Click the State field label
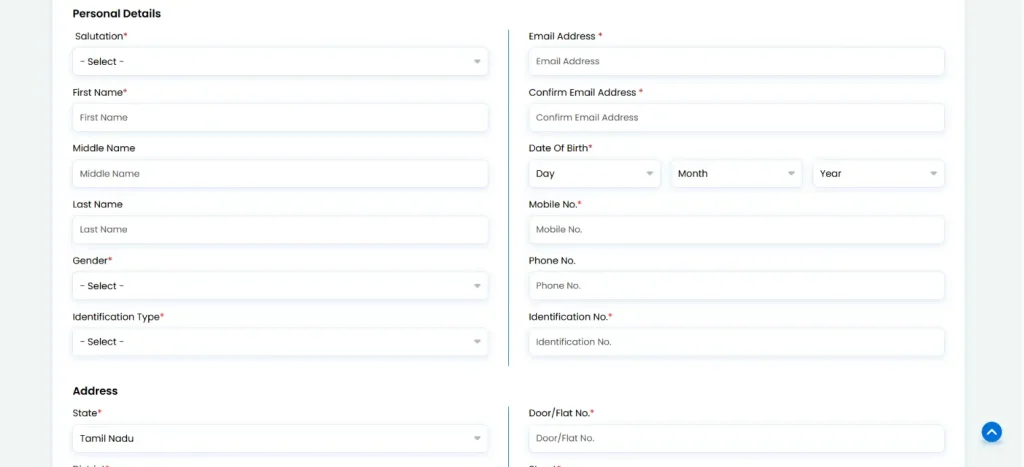Screen dimensions: 1024x467 pos(87,413)
